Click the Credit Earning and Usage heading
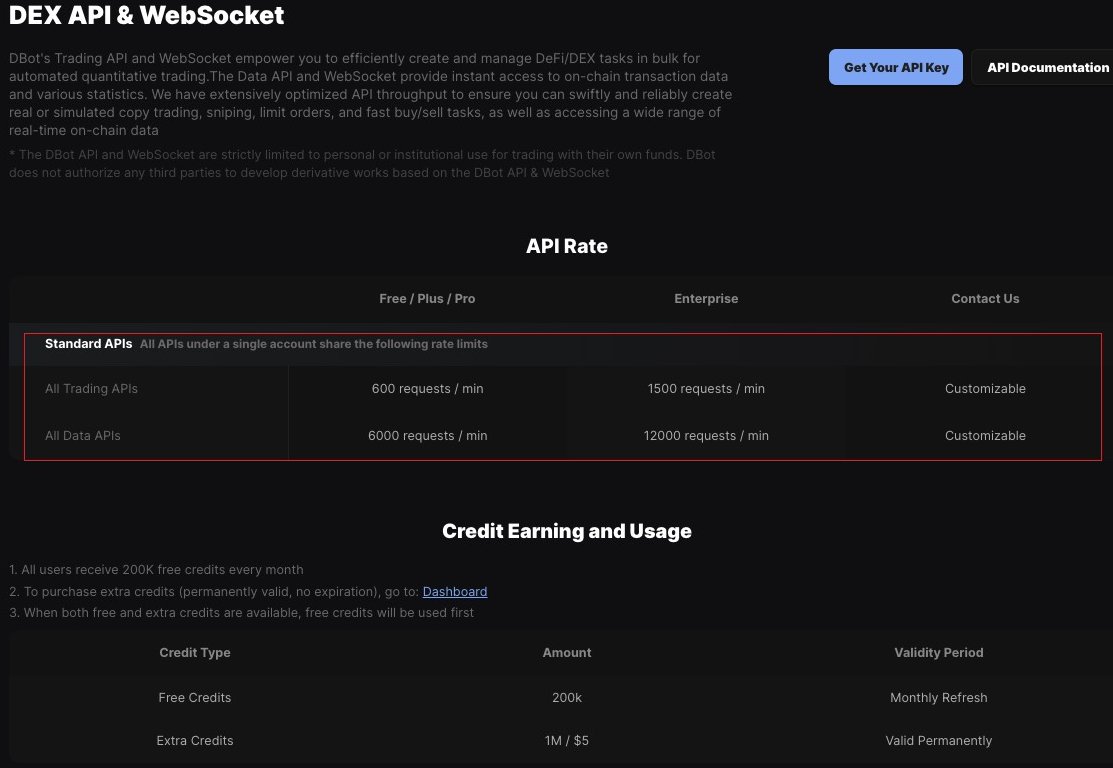Screen dimensions: 1113x768 pyautogui.click(x=566, y=531)
